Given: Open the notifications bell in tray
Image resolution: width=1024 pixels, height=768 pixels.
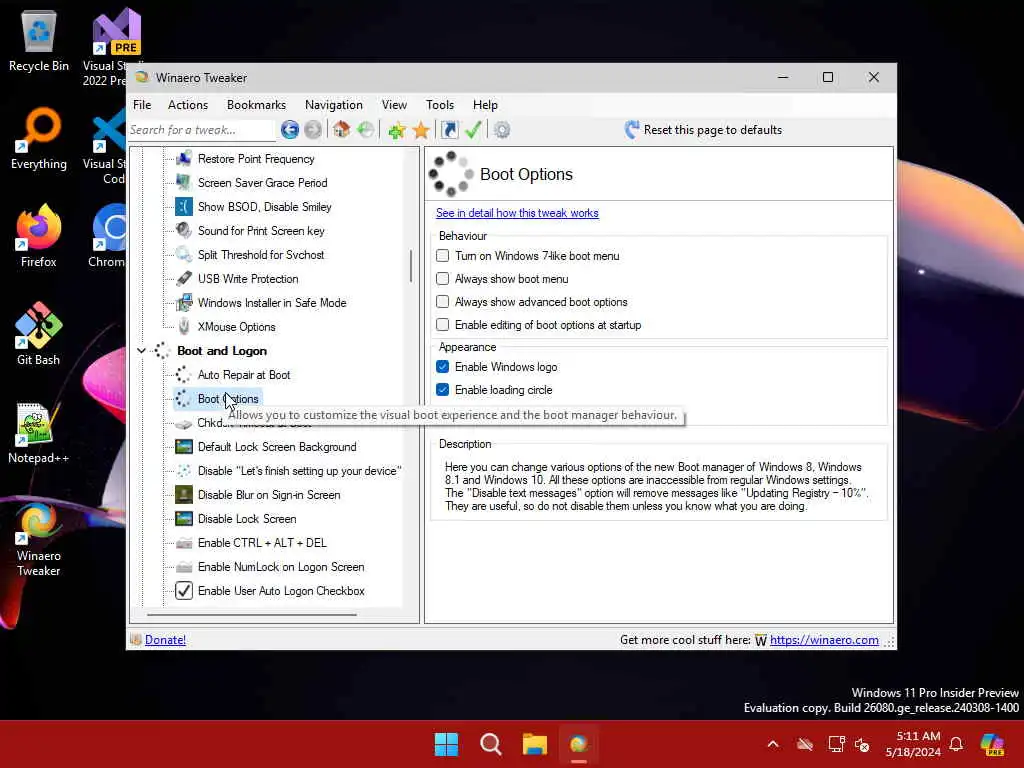Looking at the screenshot, I should [x=956, y=744].
